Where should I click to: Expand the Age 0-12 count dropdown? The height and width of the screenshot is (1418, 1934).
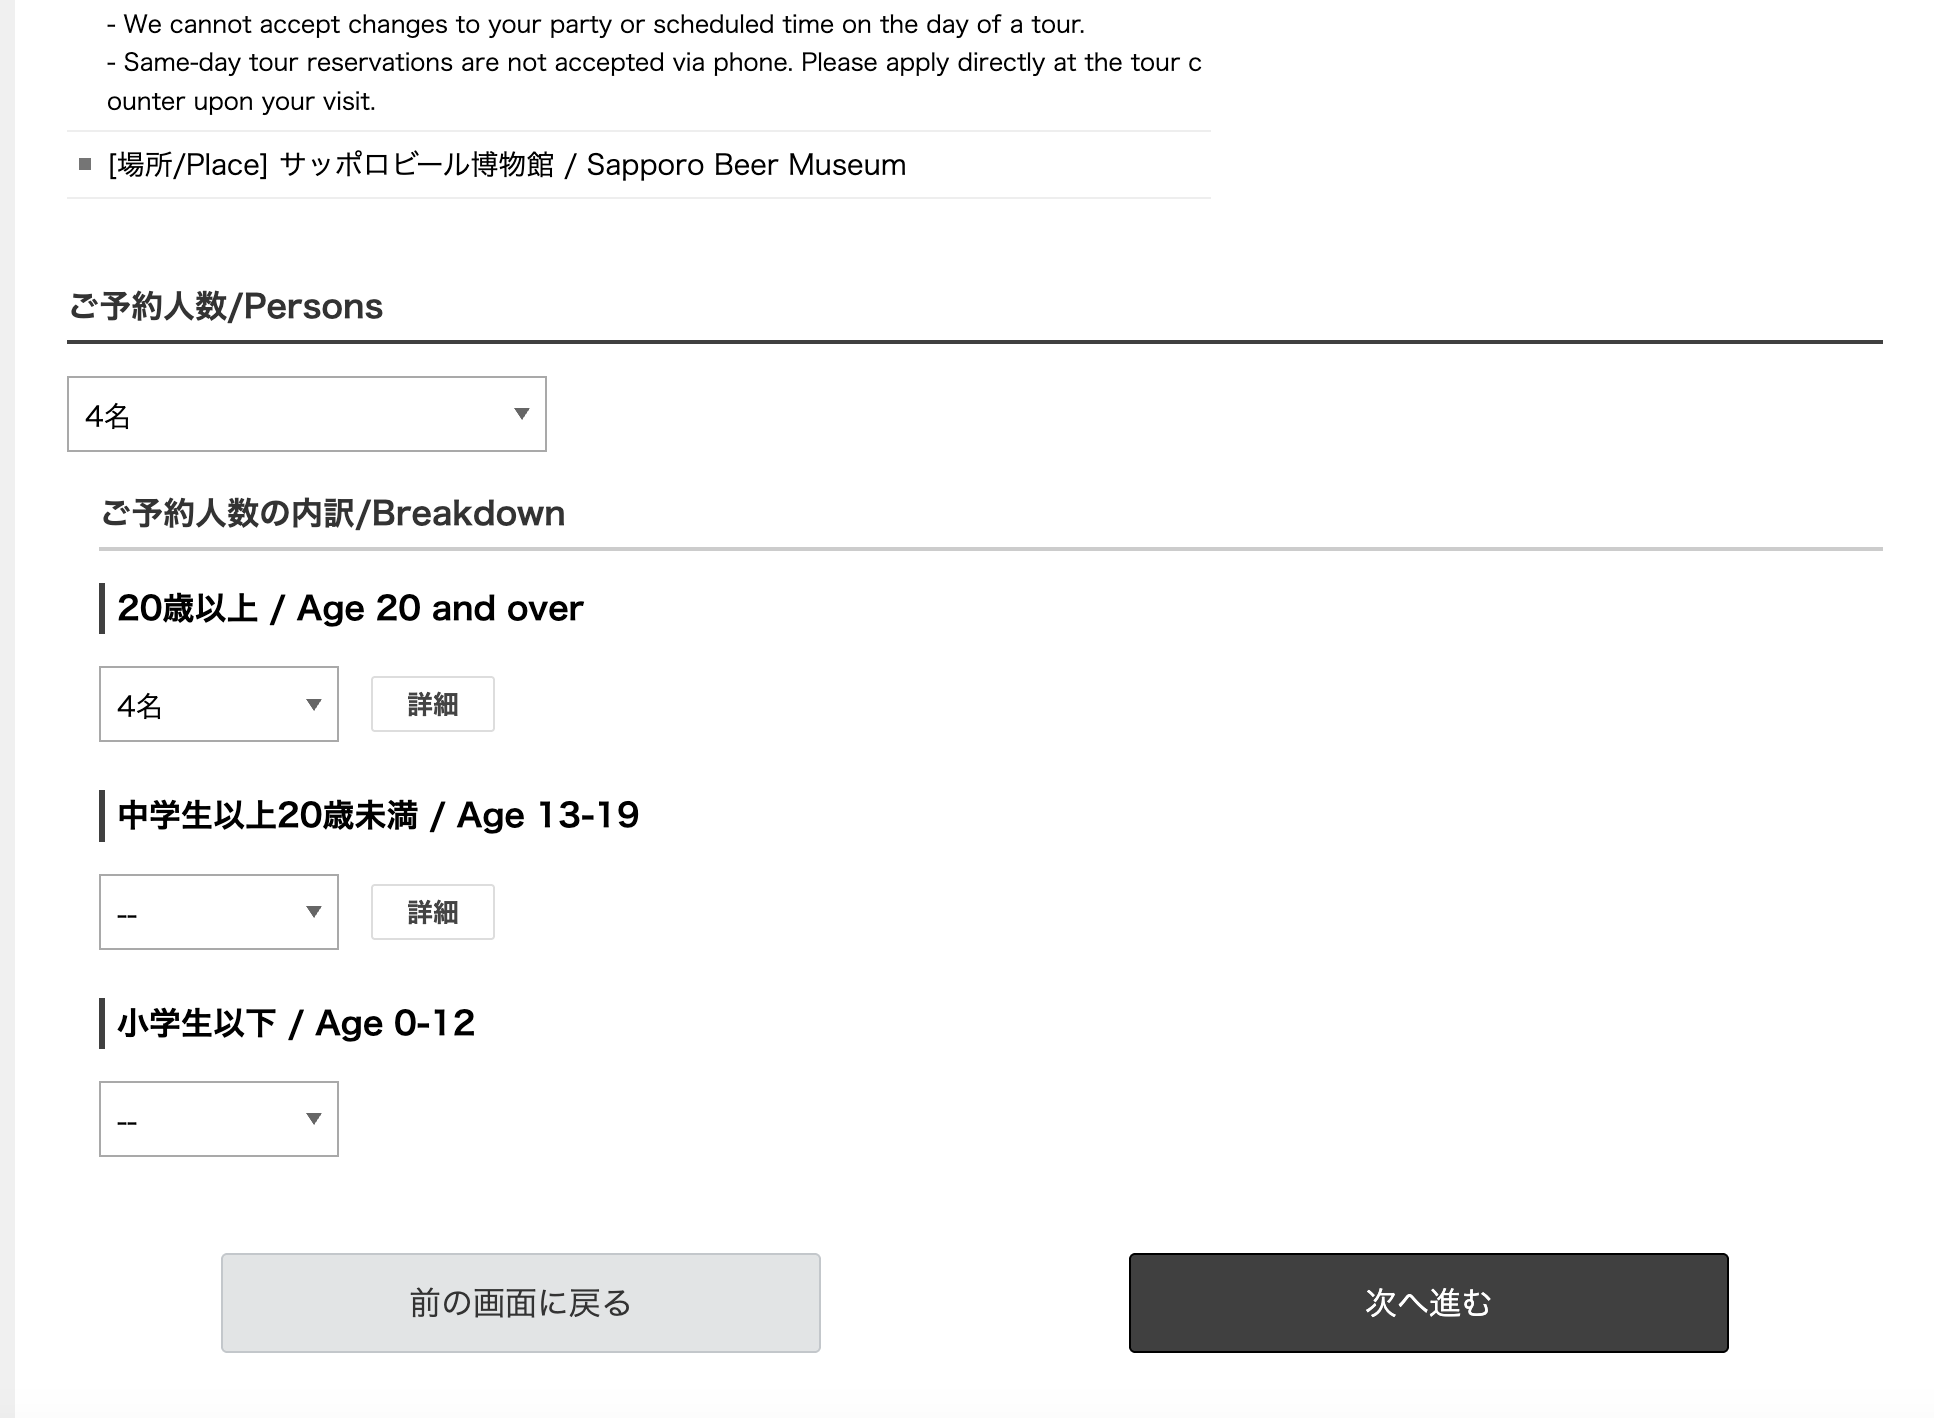tap(218, 1119)
